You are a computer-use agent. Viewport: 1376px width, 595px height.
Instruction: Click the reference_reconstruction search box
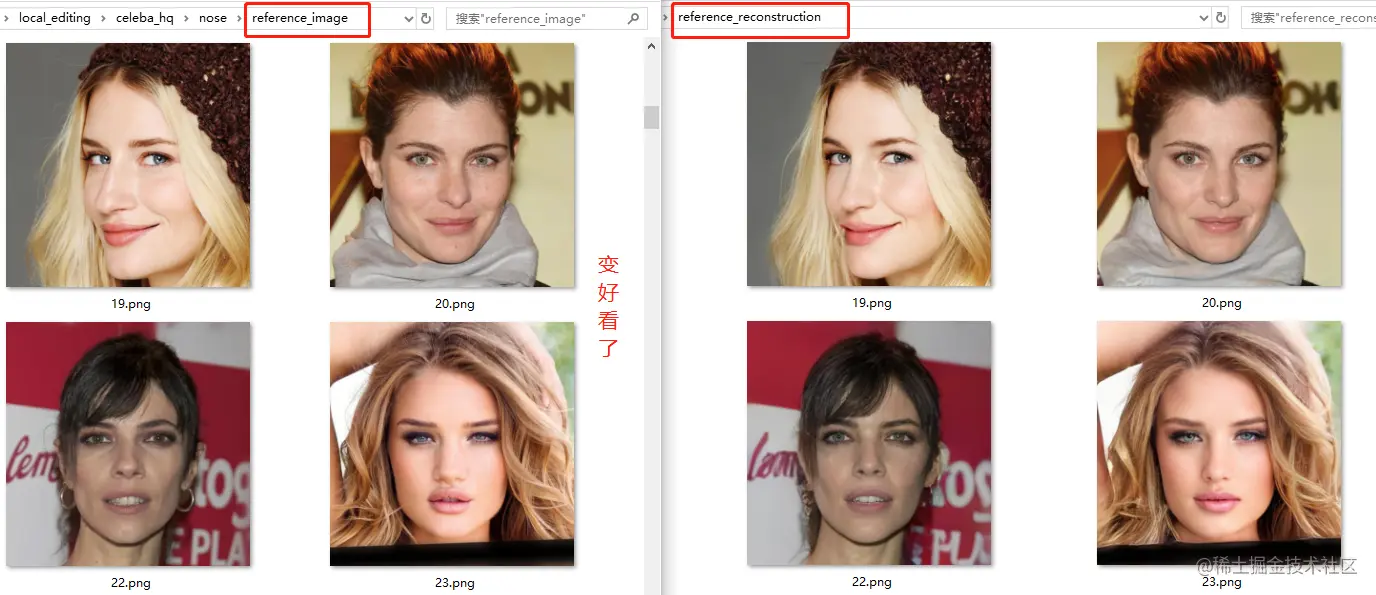1309,18
